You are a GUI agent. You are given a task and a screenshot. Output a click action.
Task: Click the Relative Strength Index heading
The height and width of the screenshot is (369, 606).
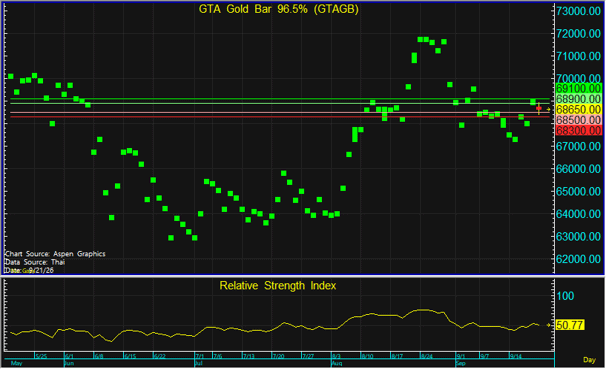click(278, 286)
